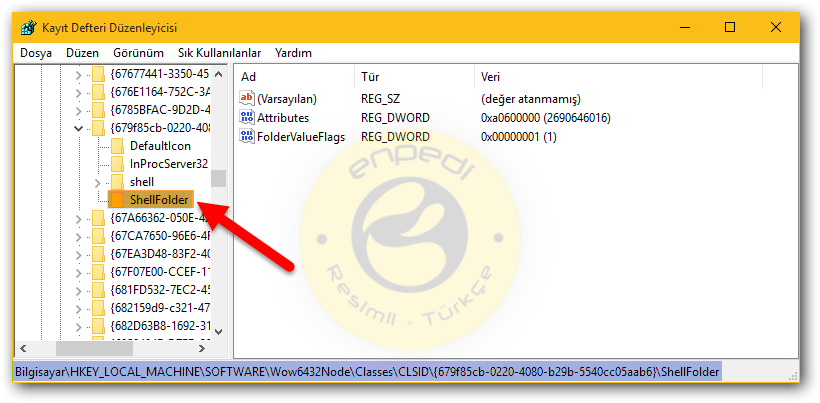Expand the {67EA3D48-83F2 key
Image resolution: width=820 pixels, height=403 pixels.
pos(78,255)
